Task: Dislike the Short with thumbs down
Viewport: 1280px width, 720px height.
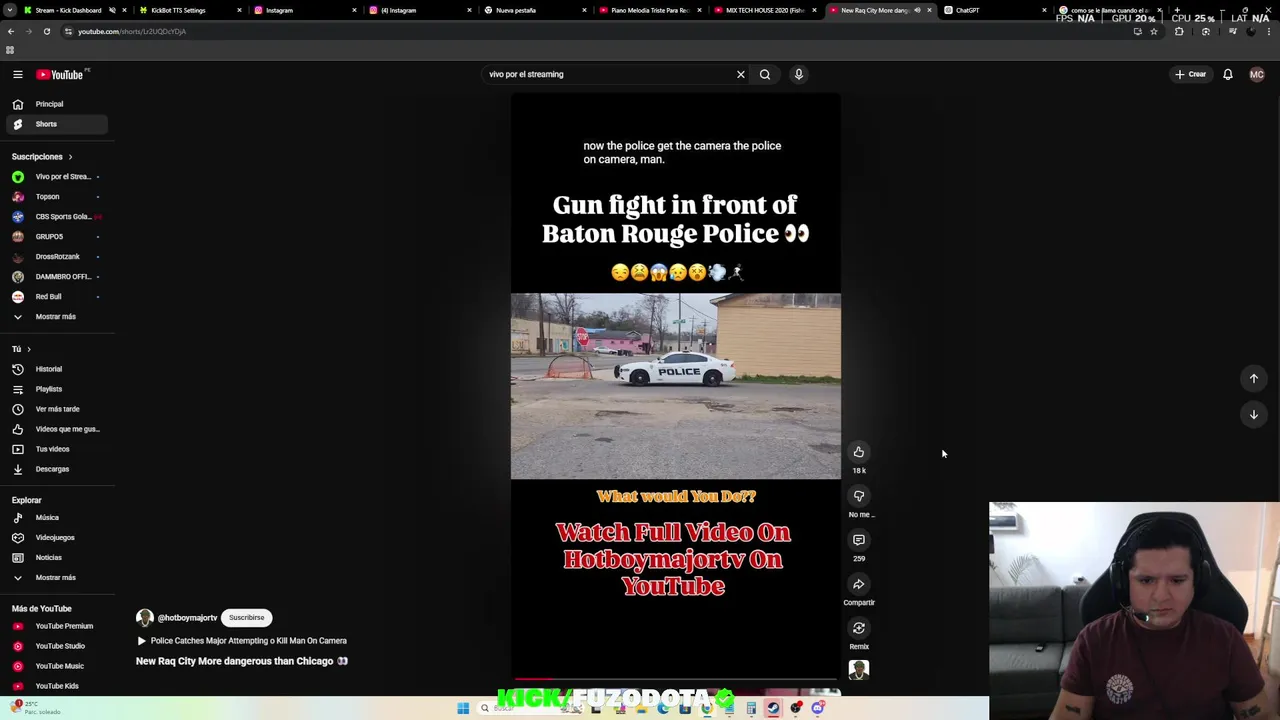Action: [x=858, y=496]
